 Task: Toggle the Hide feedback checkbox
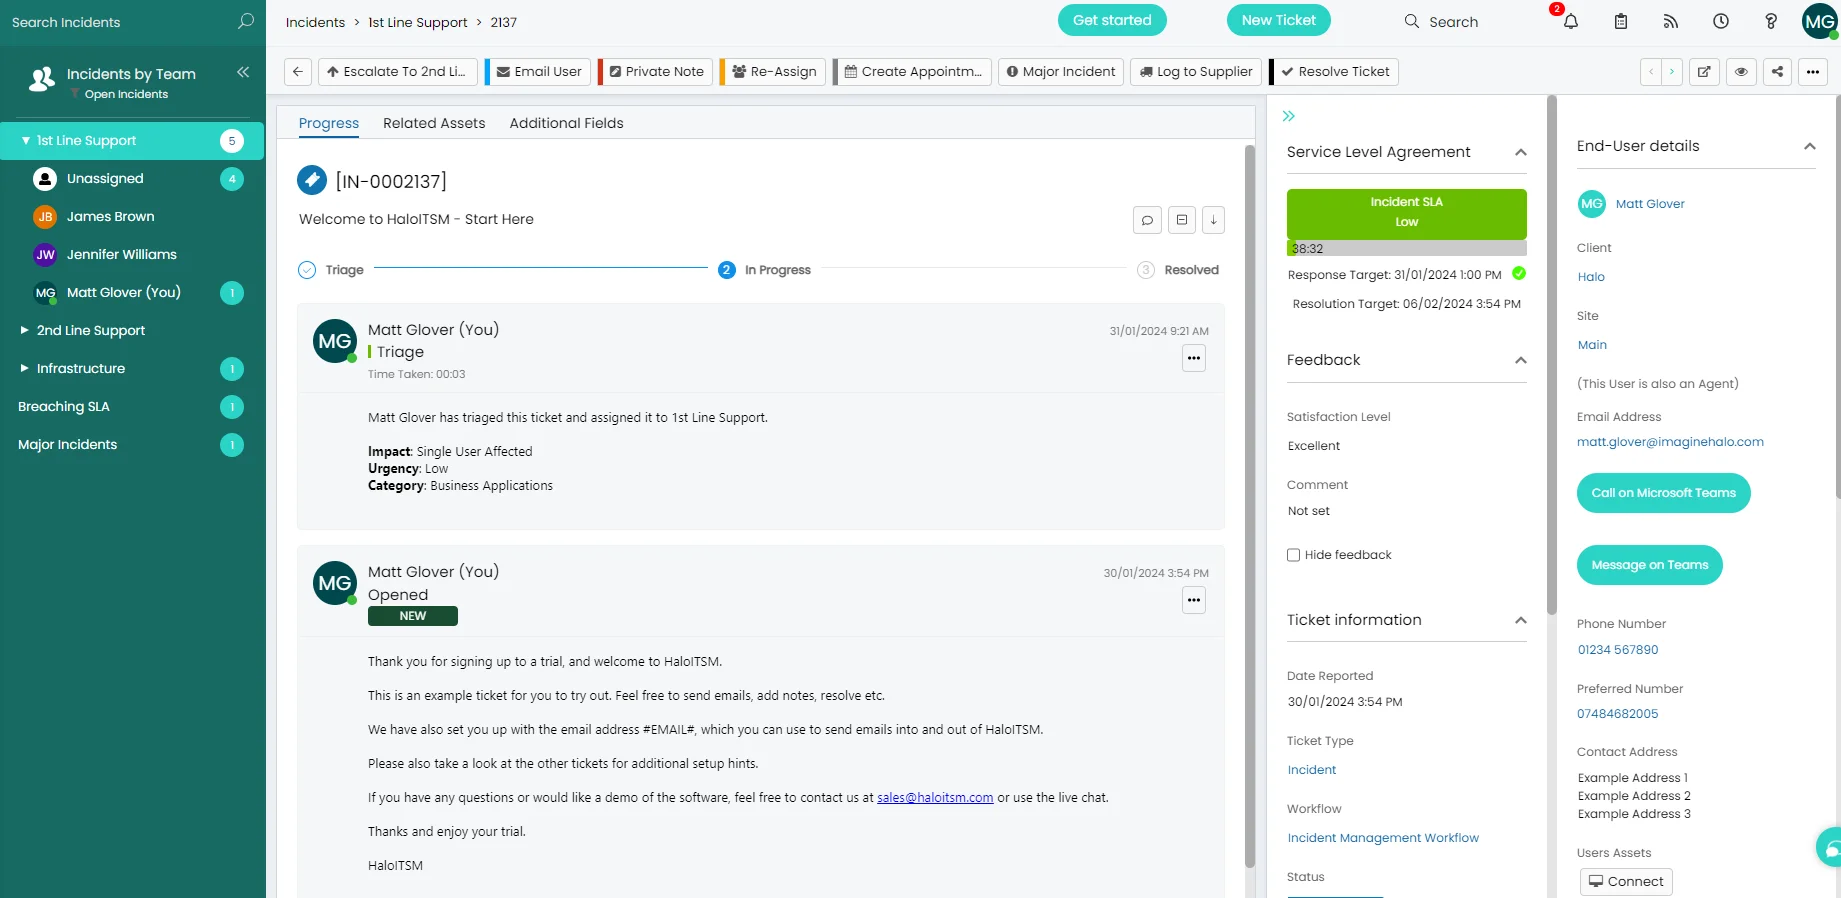[1293, 555]
